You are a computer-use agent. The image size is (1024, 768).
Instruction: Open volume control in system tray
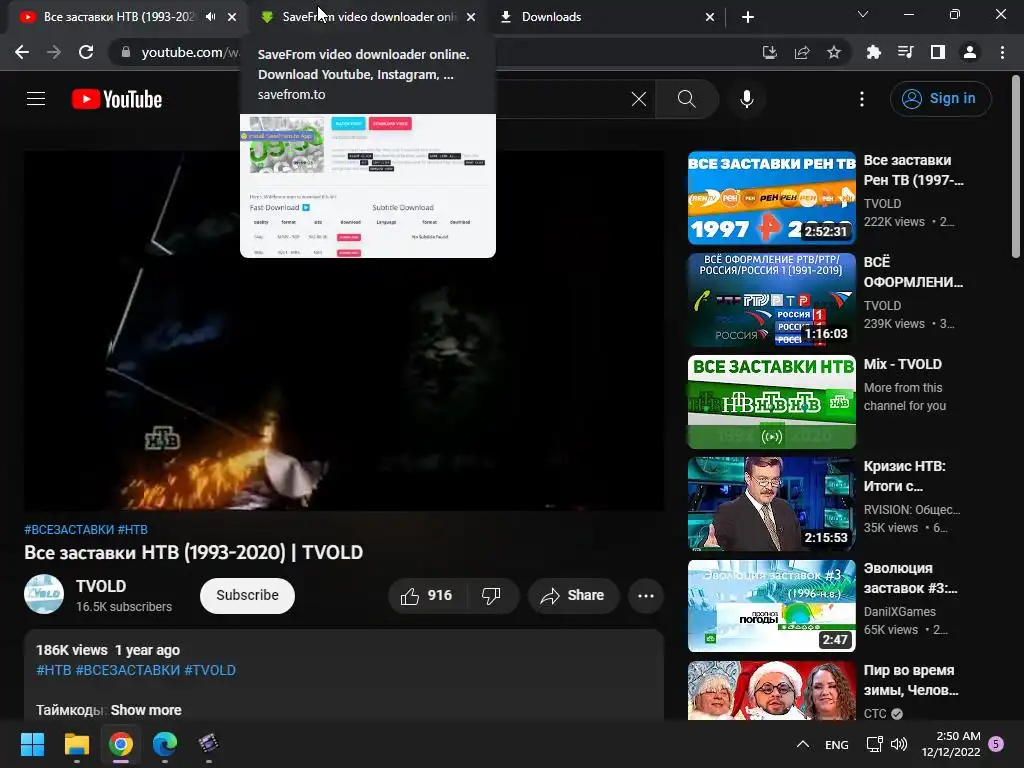[x=899, y=744]
